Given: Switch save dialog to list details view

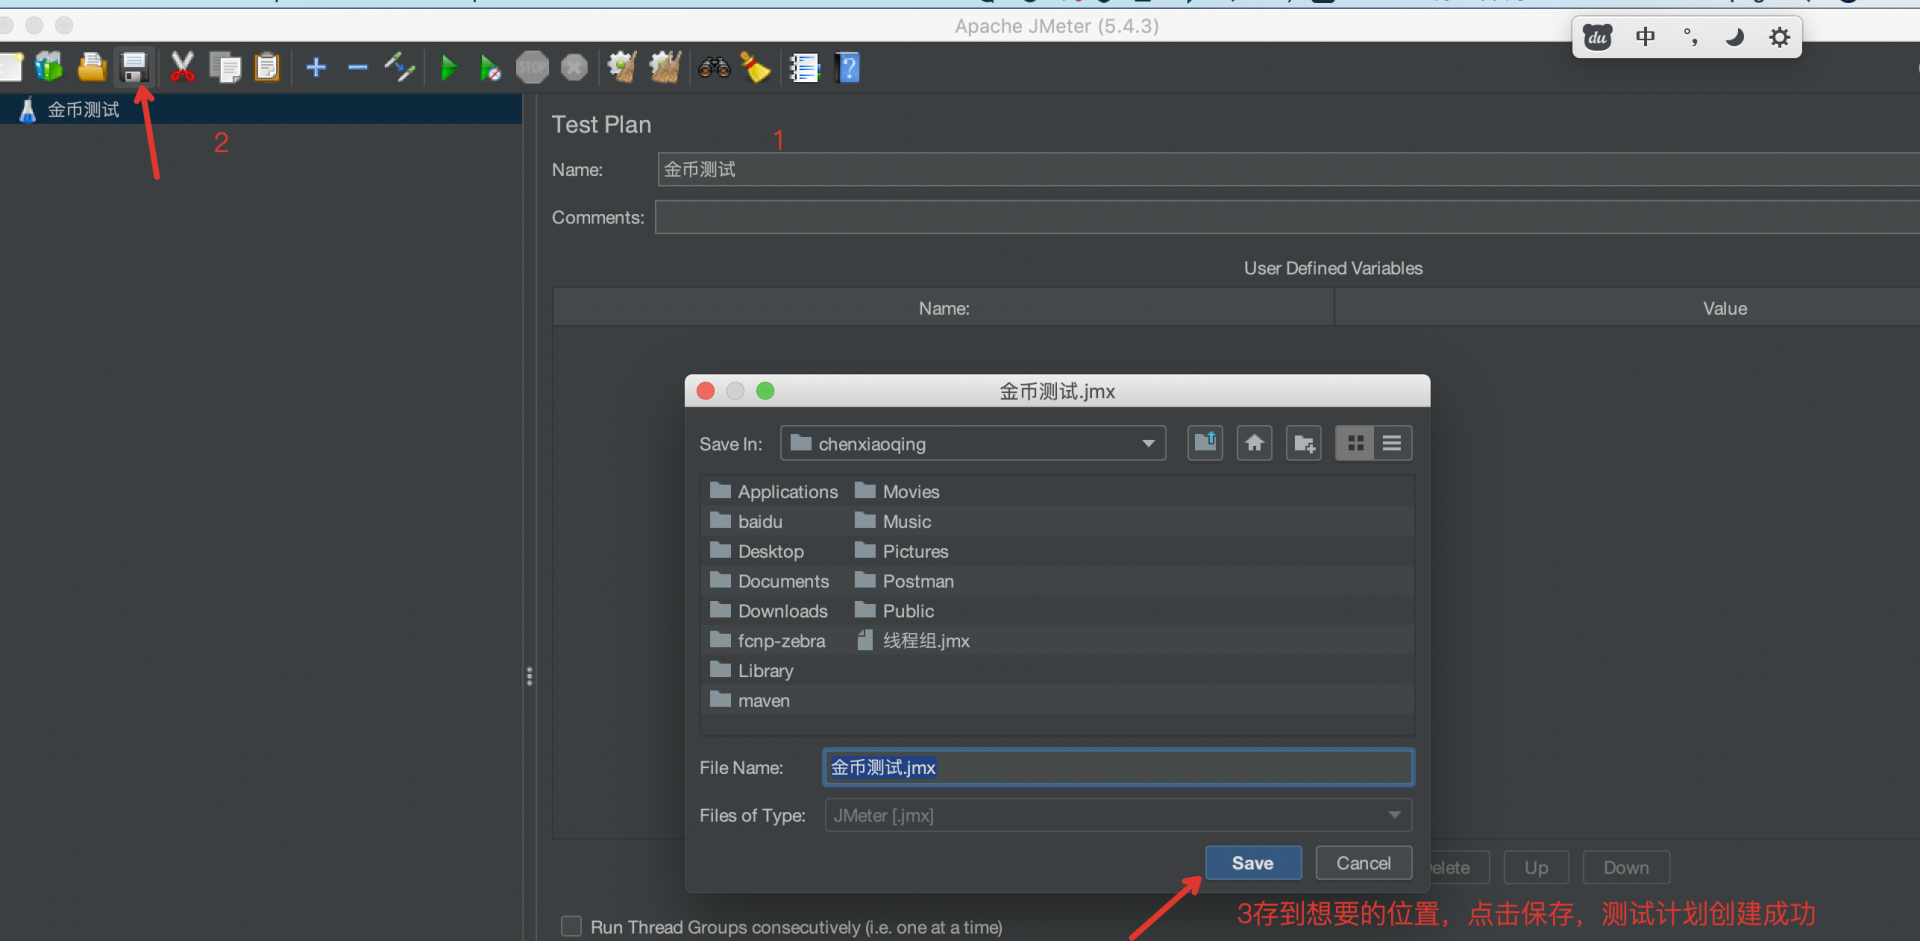Looking at the screenshot, I should (1392, 443).
